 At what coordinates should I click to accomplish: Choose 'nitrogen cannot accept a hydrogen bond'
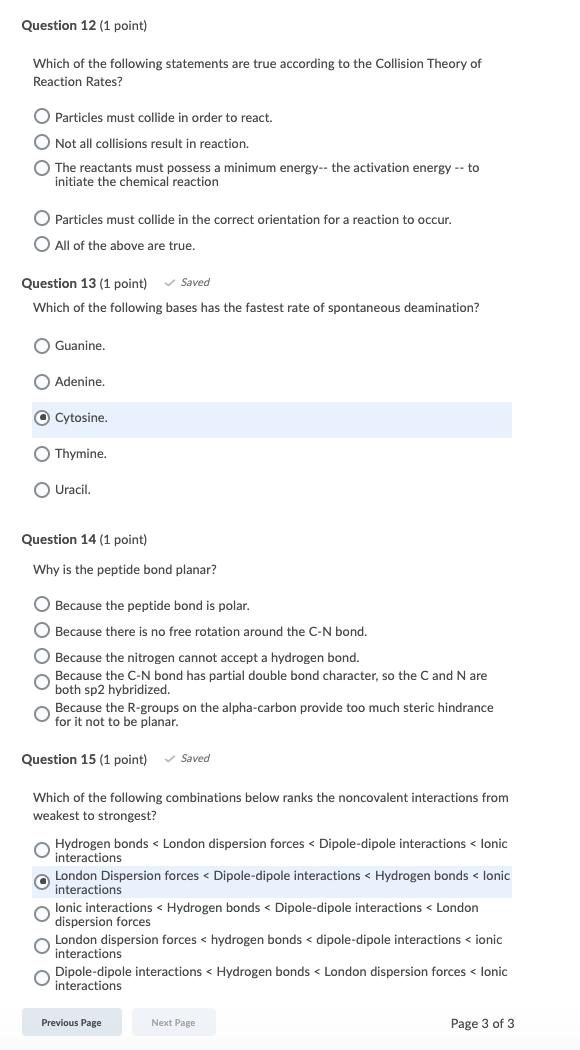[x=42, y=657]
